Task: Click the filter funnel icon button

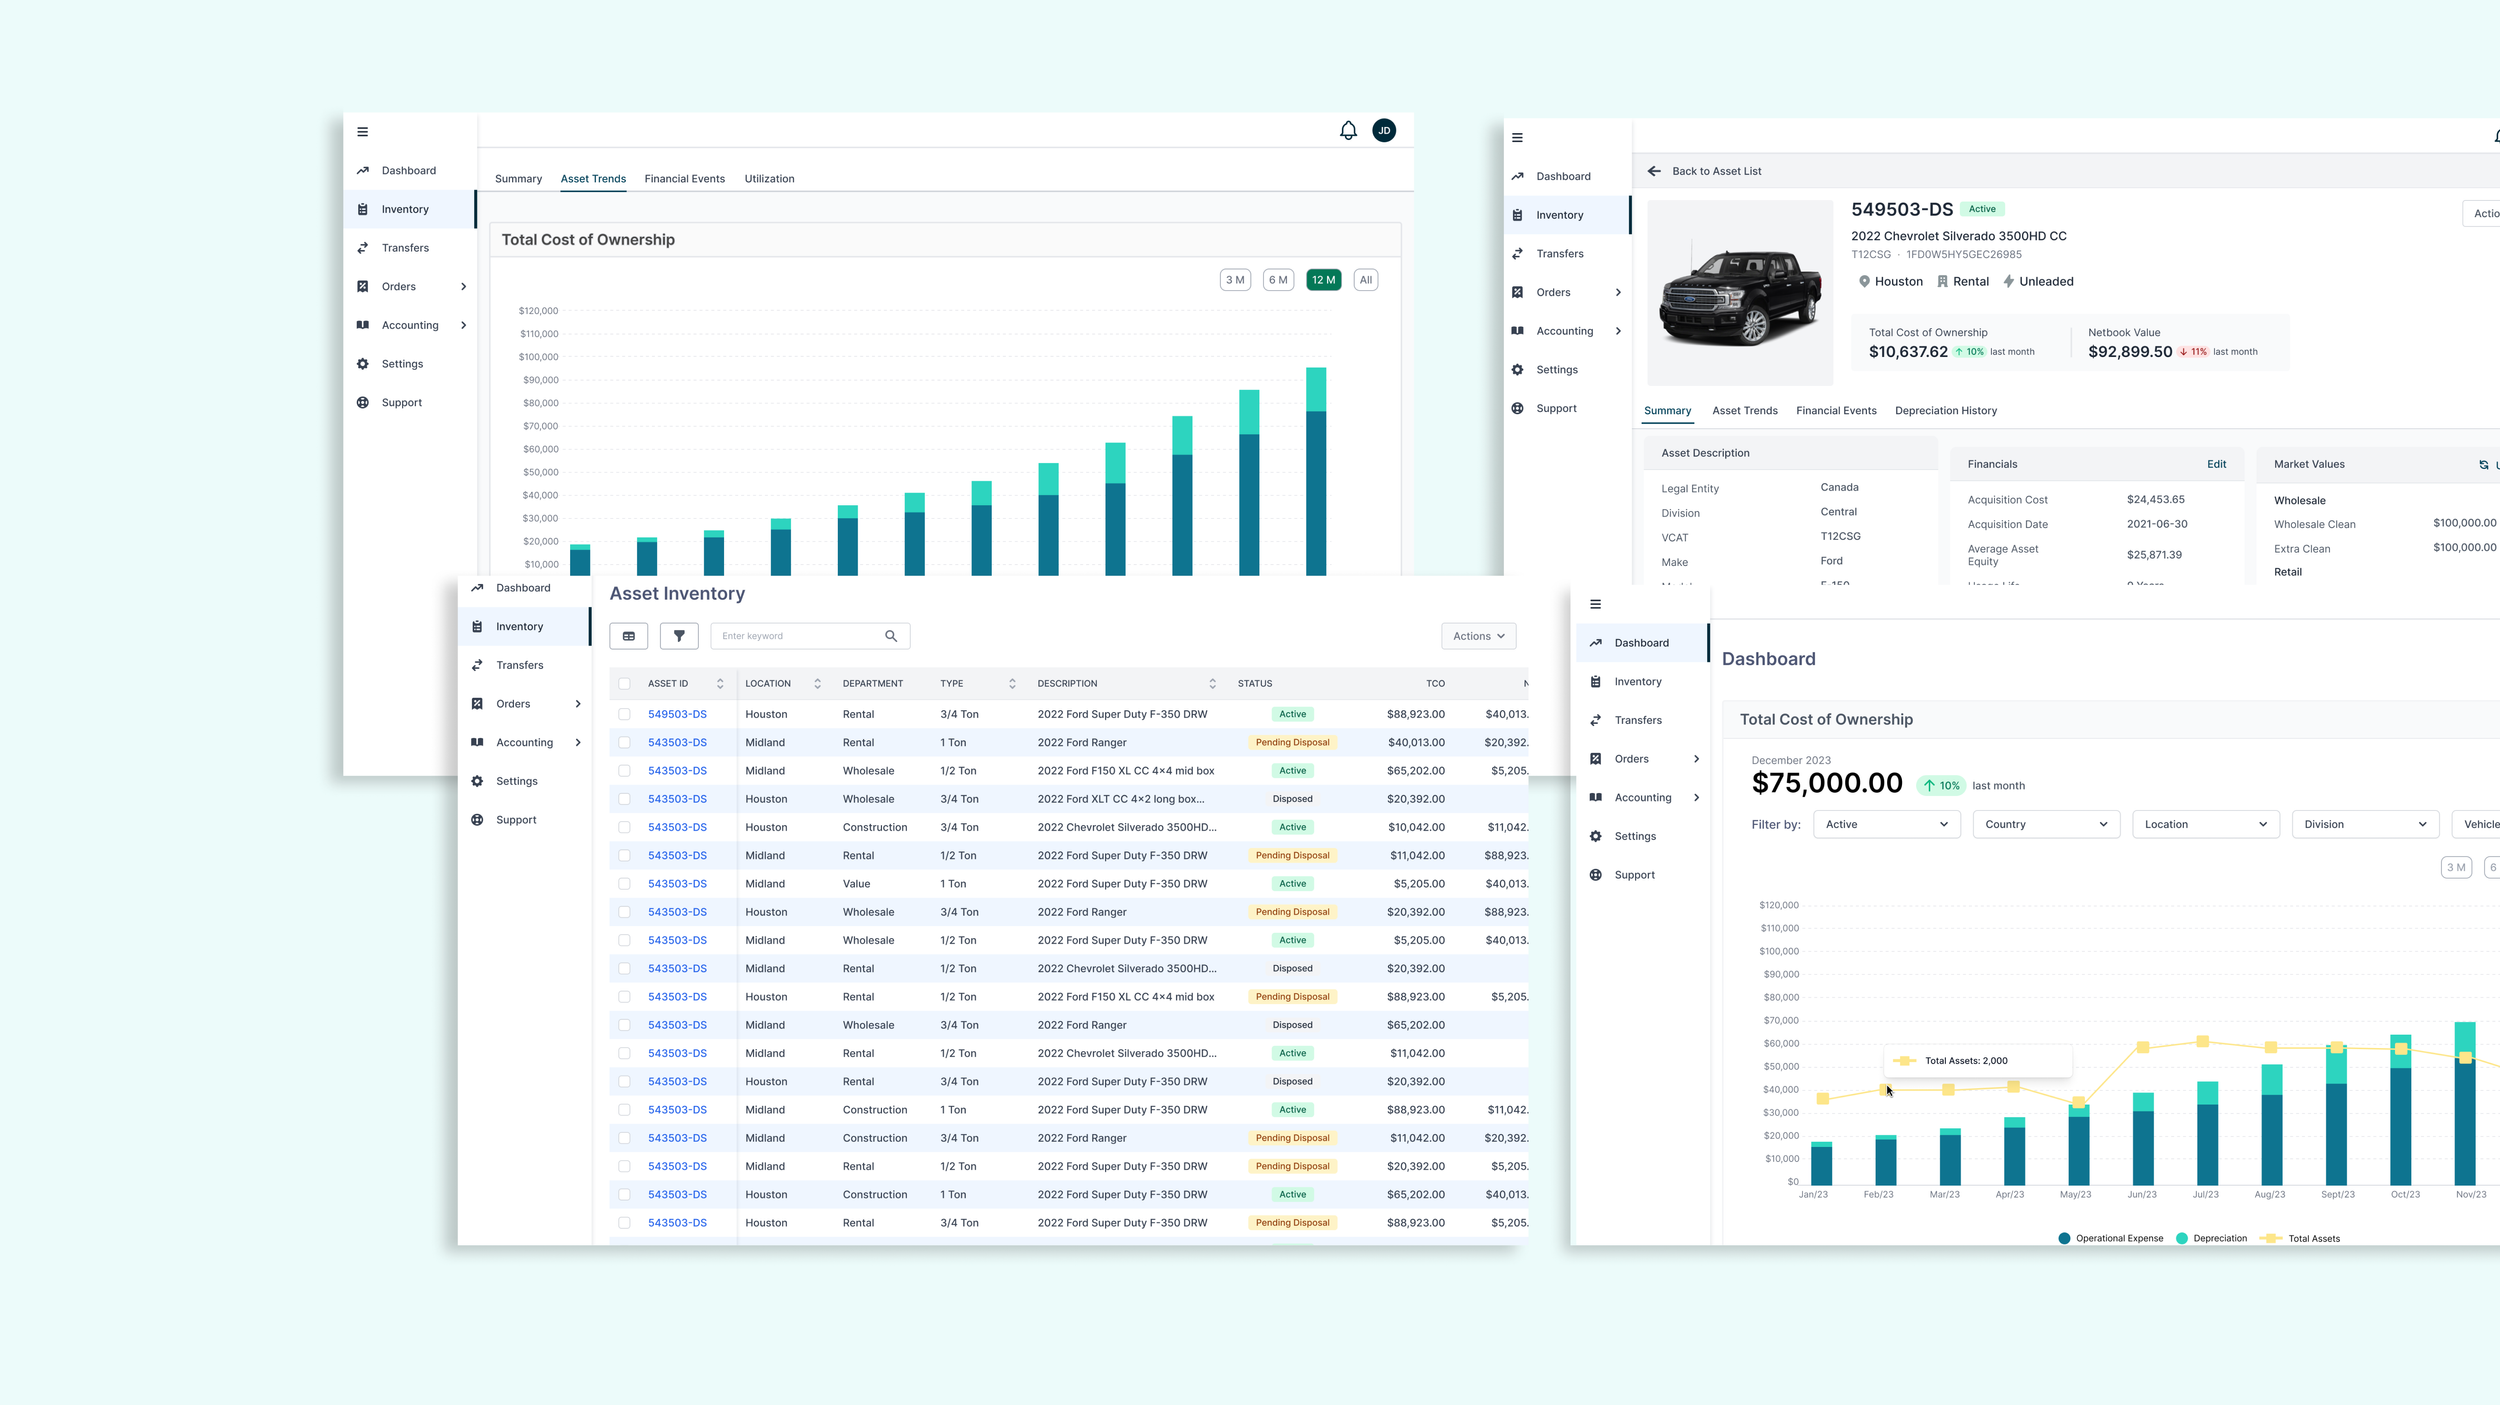Action: [x=679, y=636]
